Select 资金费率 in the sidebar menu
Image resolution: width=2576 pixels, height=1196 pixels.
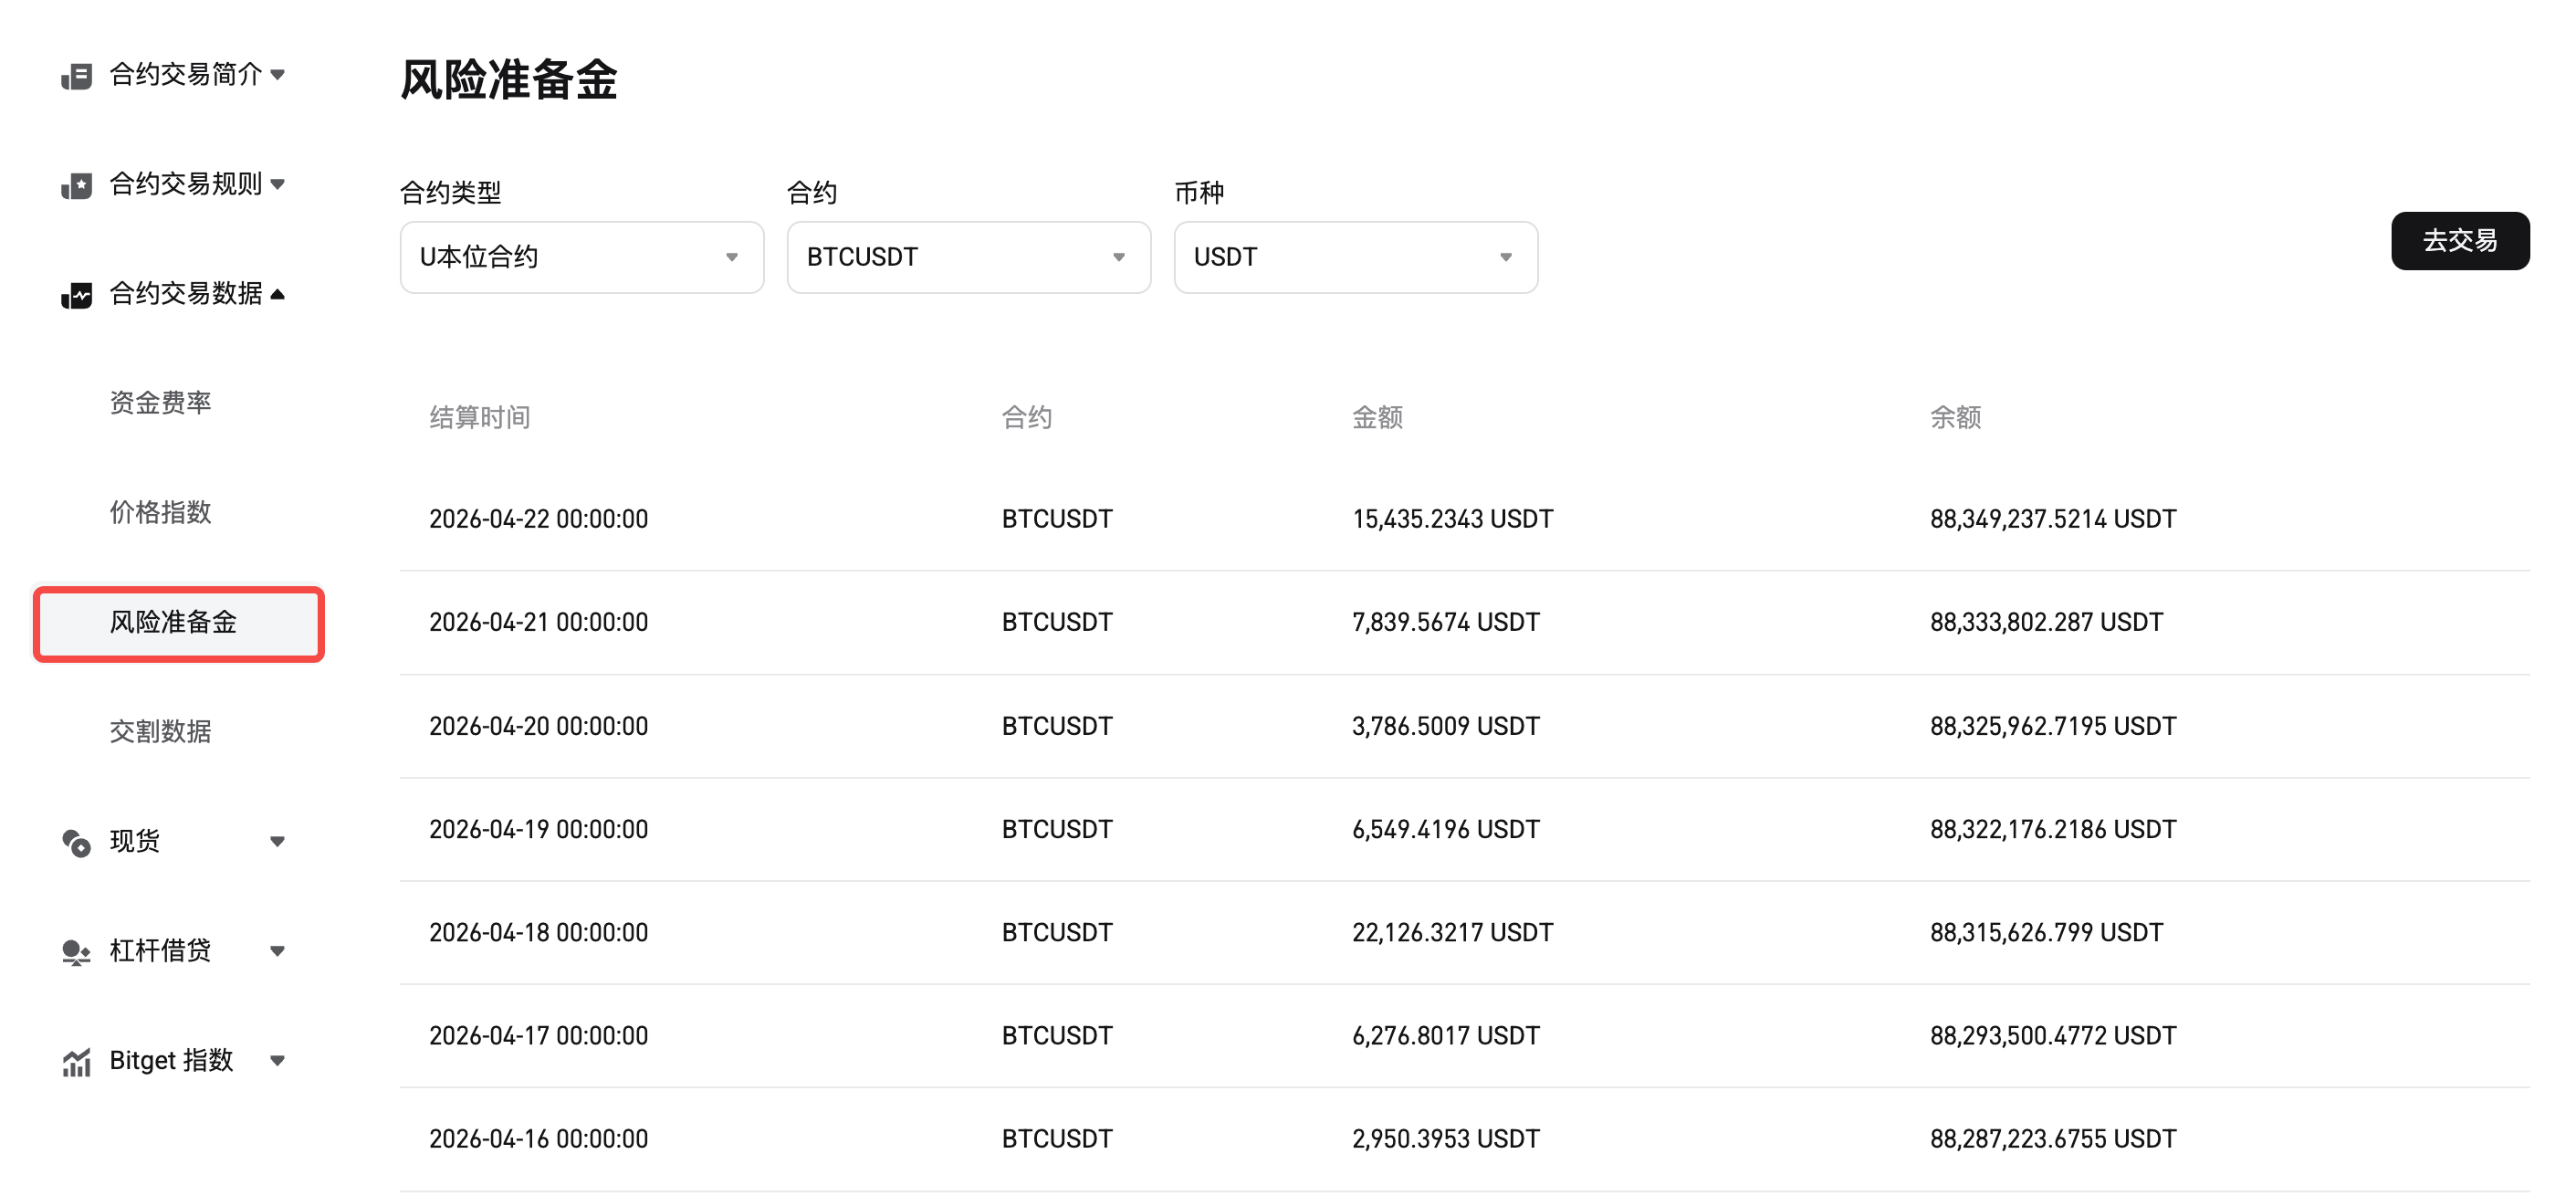pyautogui.click(x=160, y=403)
